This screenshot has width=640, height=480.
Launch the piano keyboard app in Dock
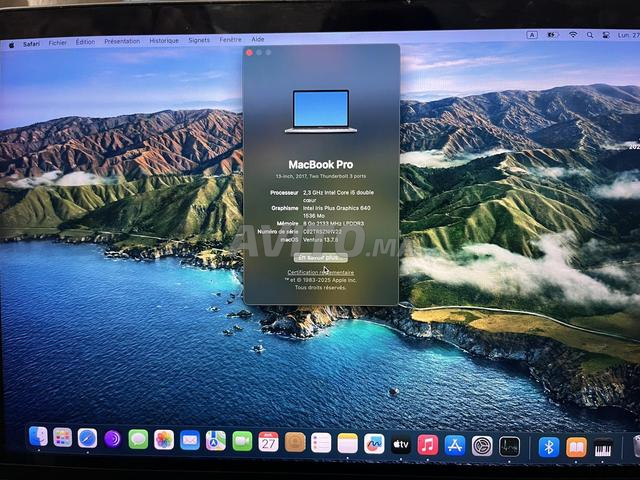603,448
